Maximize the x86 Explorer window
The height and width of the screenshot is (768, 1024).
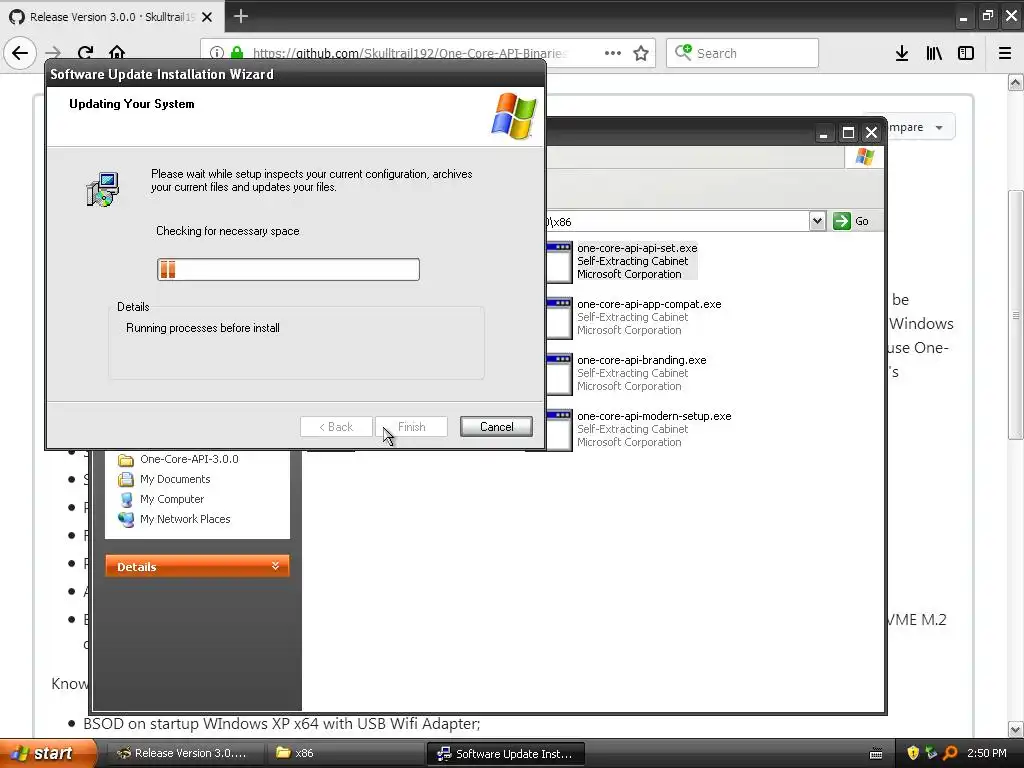(x=848, y=133)
